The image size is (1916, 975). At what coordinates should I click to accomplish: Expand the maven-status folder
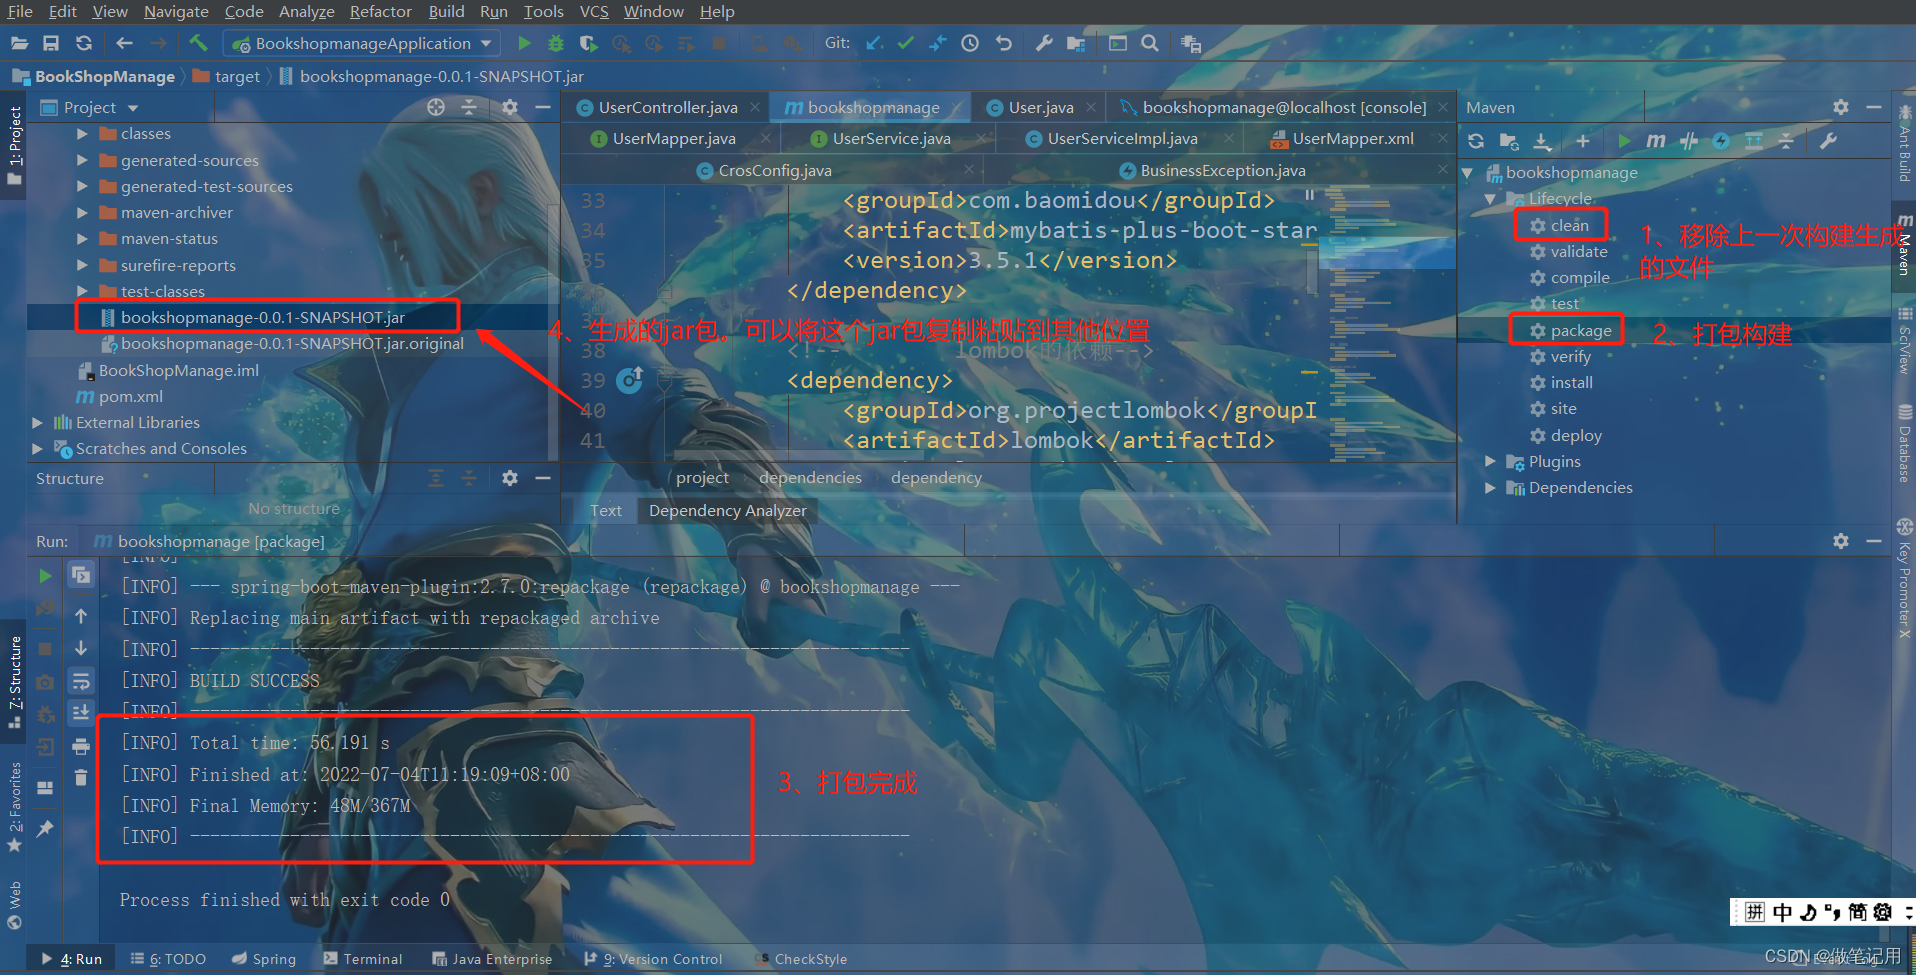pyautogui.click(x=83, y=238)
